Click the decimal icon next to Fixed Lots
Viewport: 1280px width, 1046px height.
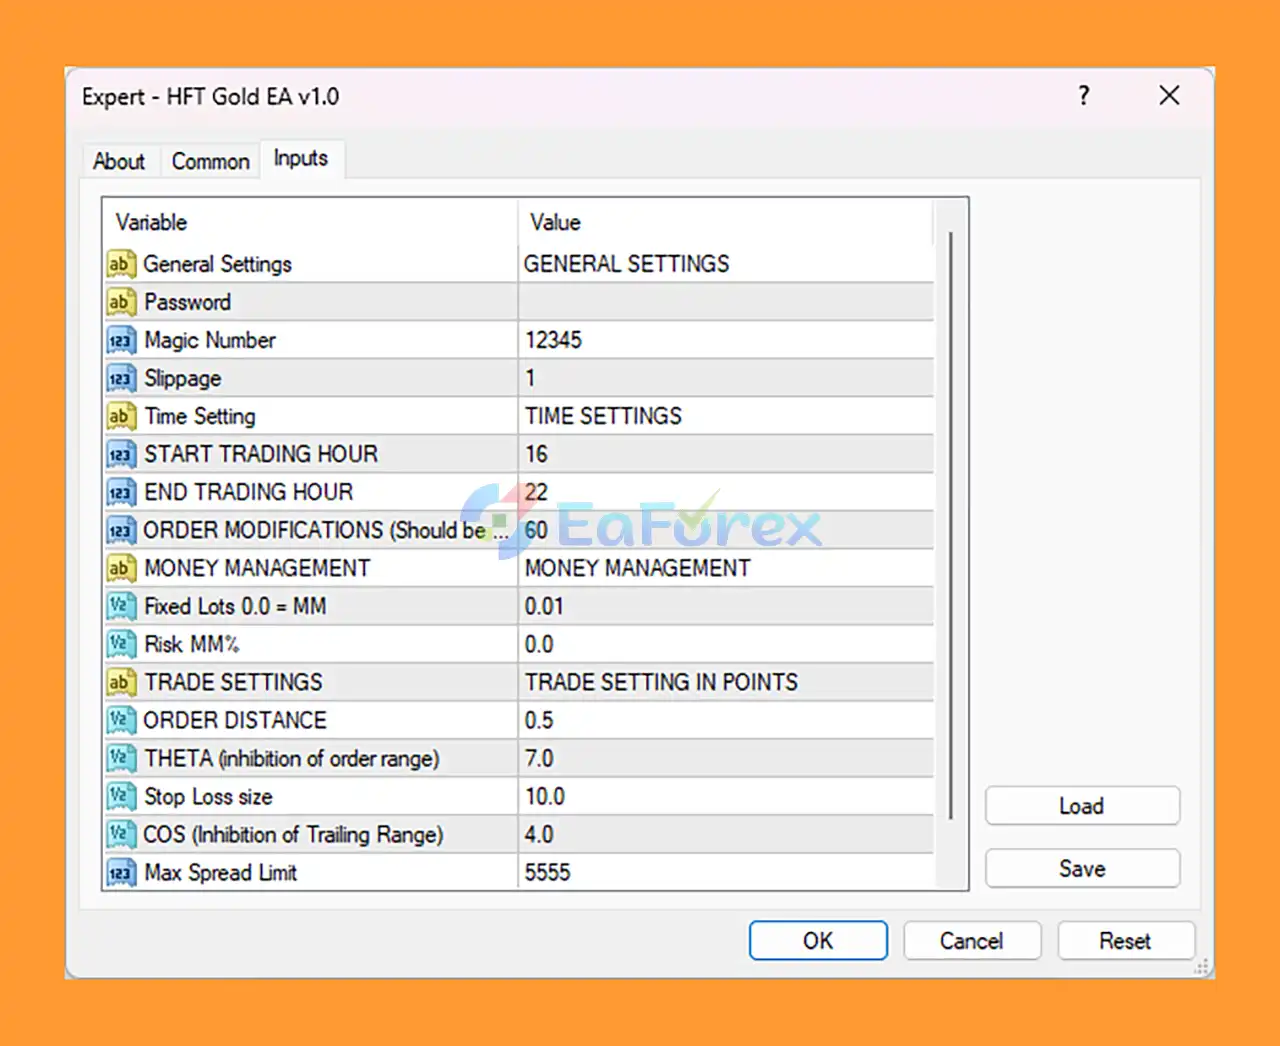[x=120, y=607]
